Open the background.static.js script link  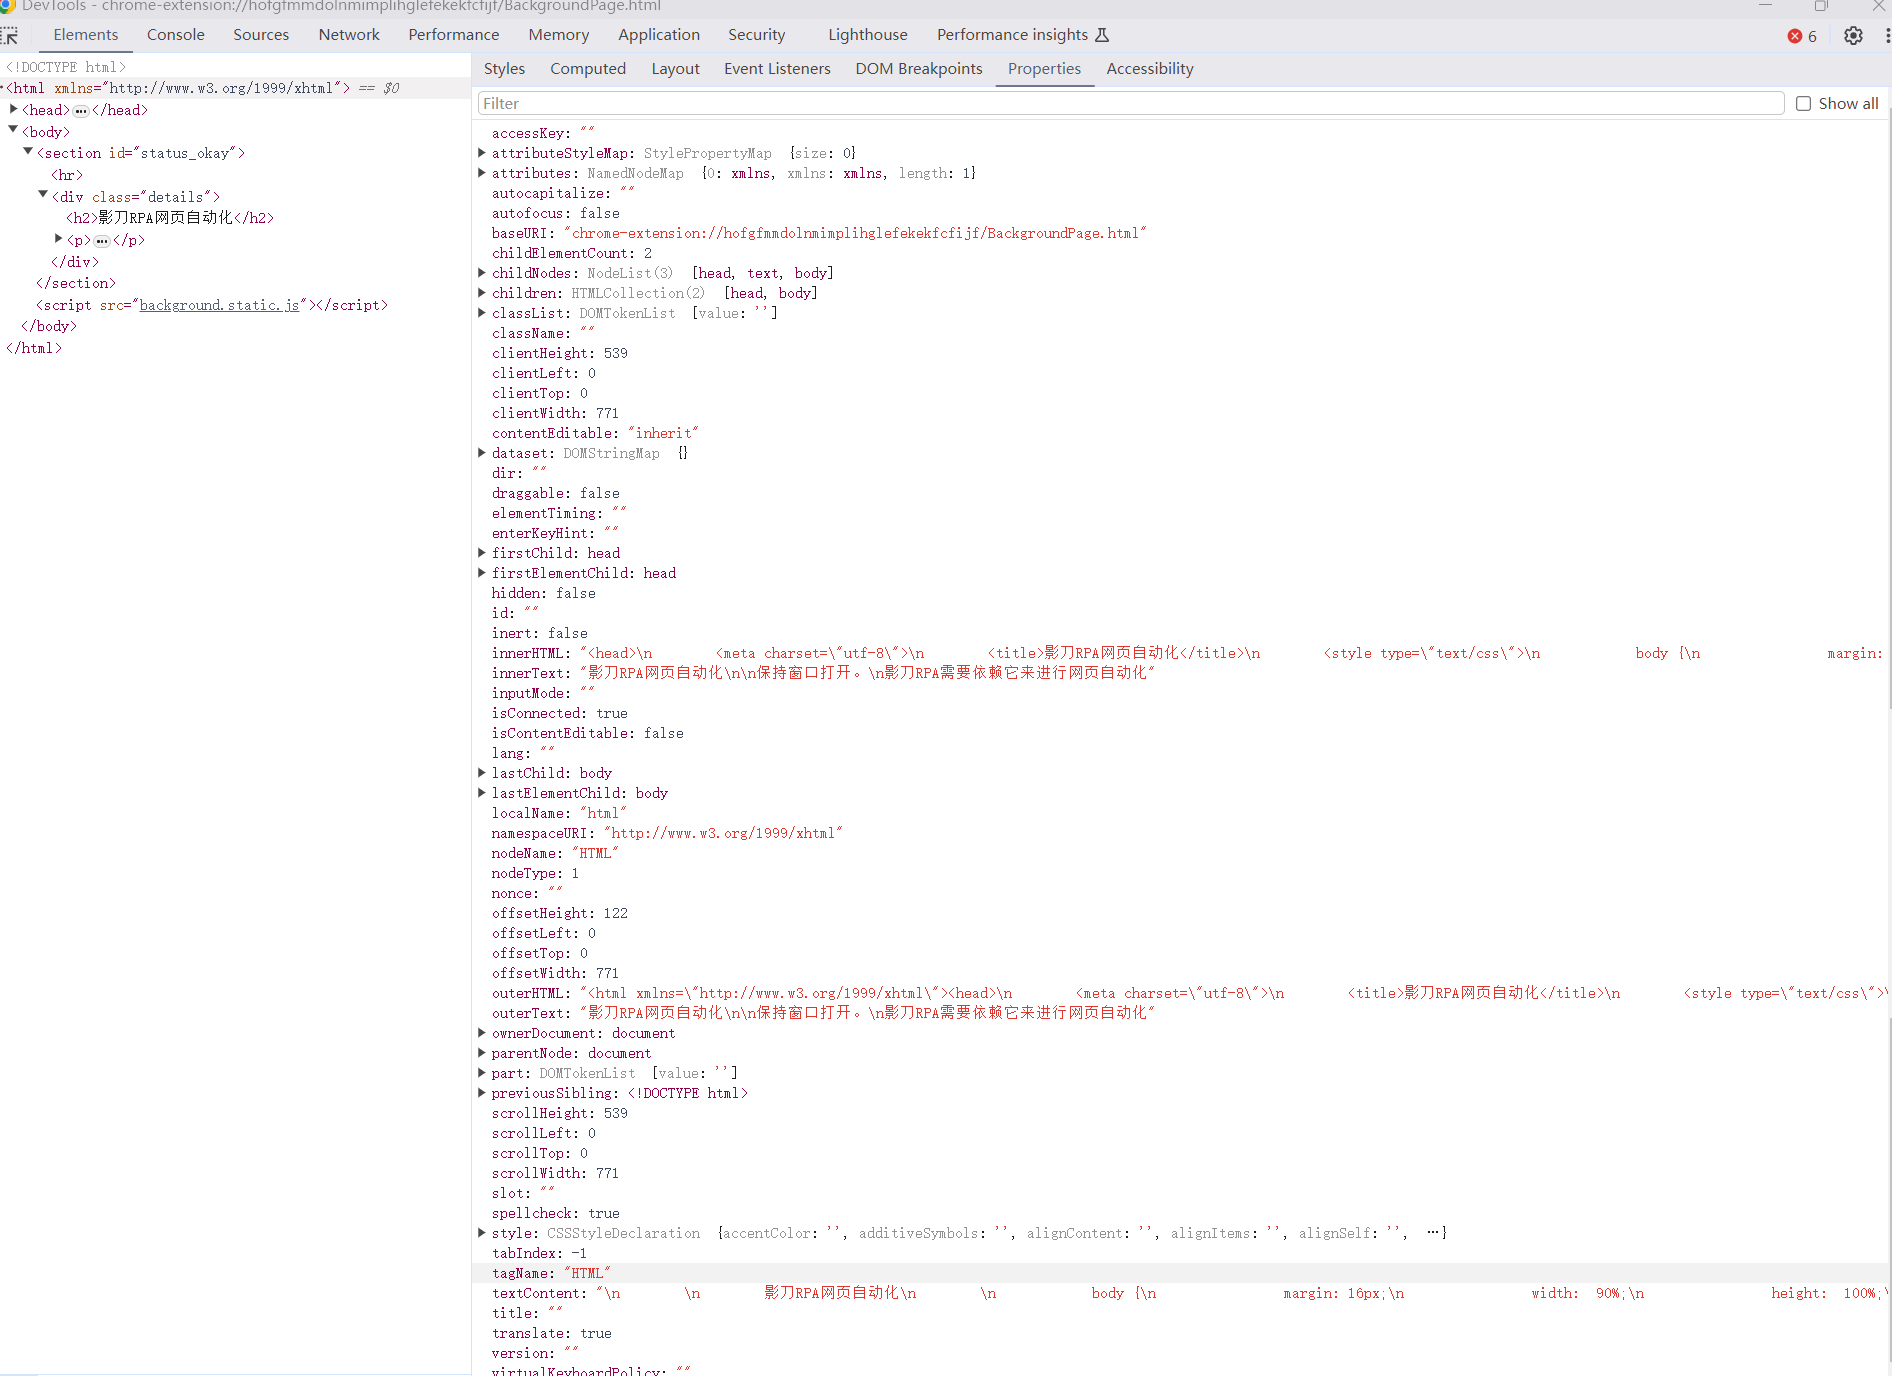tap(219, 305)
